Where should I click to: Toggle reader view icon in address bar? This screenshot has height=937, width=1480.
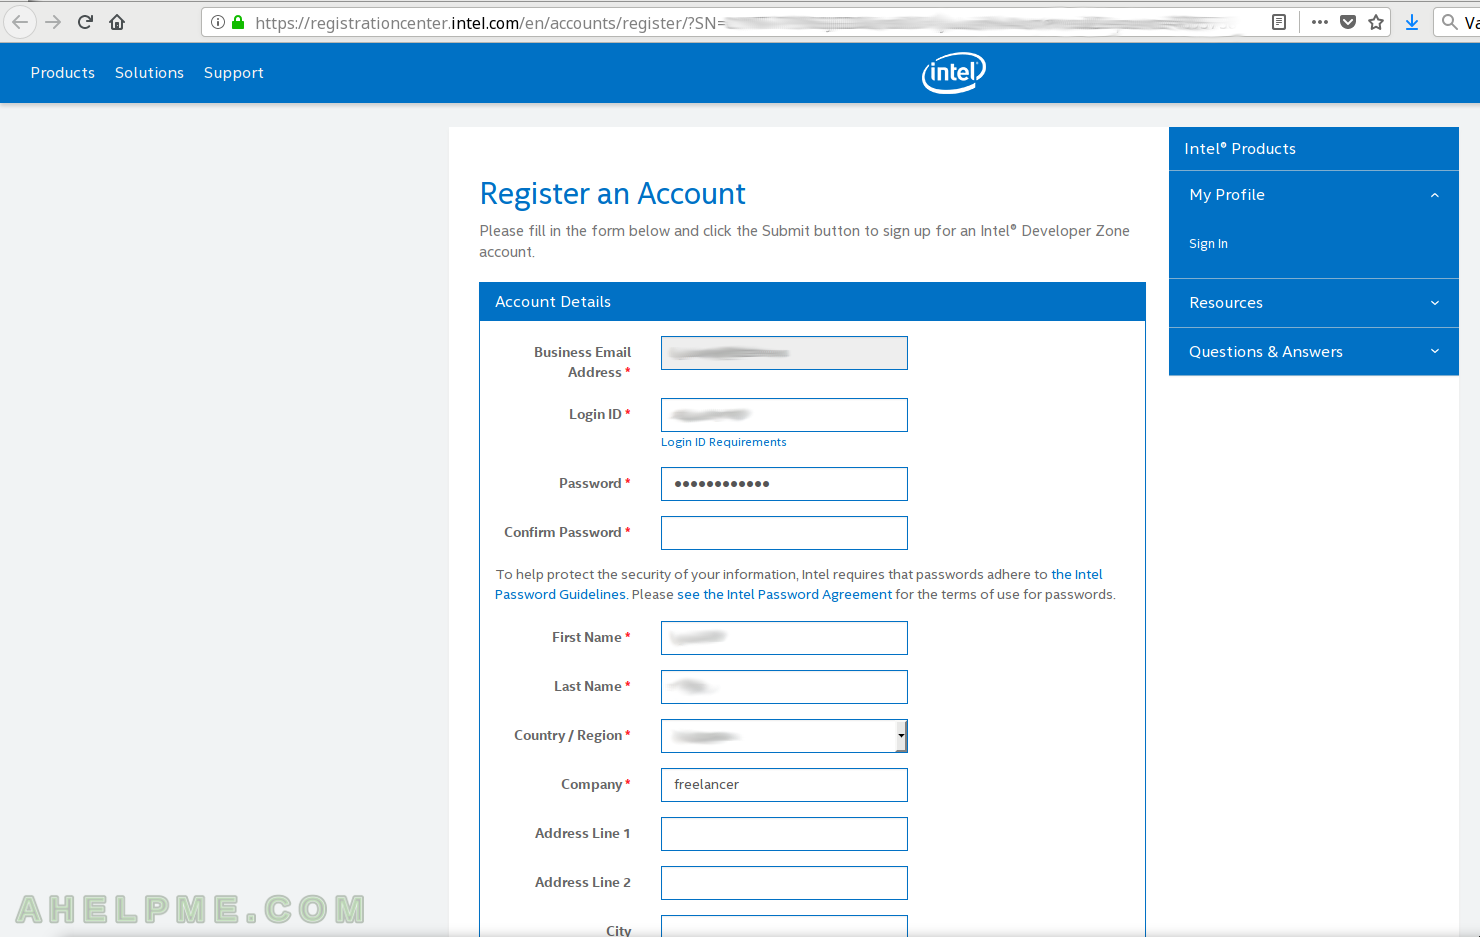coord(1278,22)
